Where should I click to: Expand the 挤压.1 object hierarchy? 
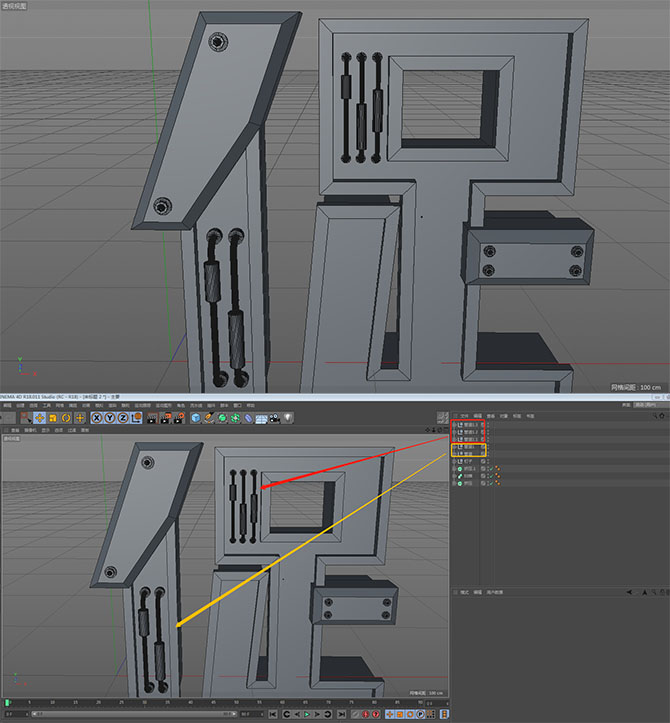tap(454, 468)
